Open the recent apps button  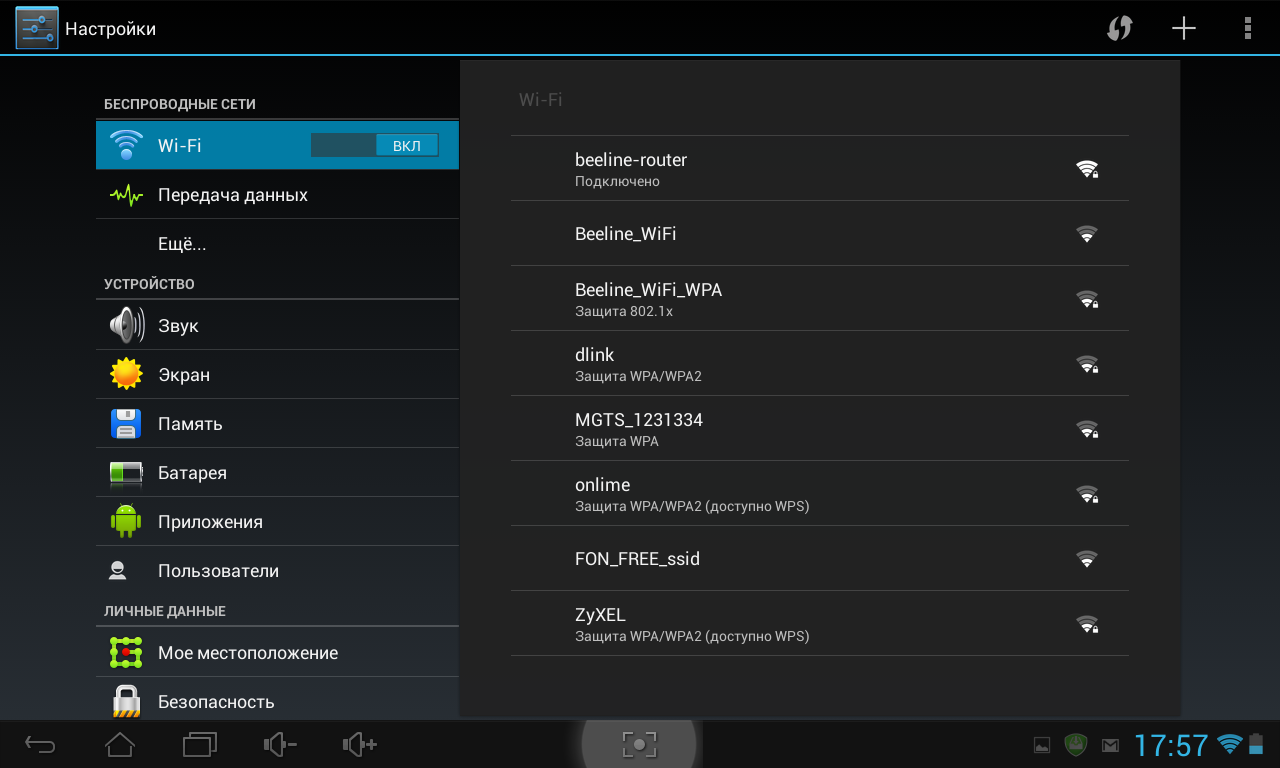[x=200, y=744]
